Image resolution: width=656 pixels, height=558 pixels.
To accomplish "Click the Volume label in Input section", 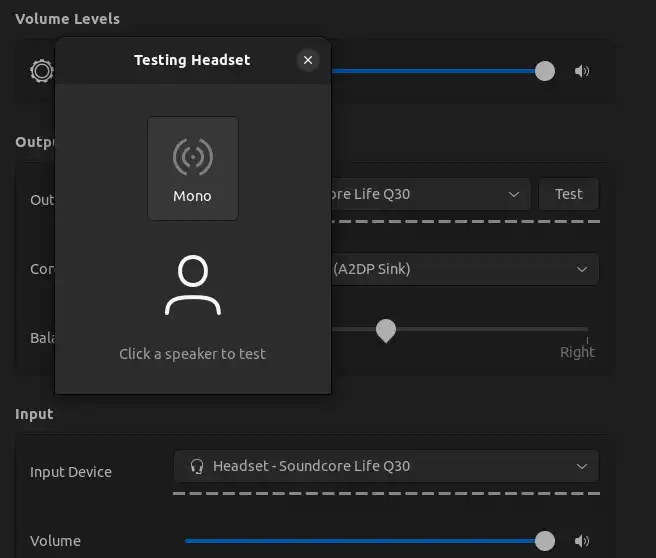I will click(x=55, y=541).
